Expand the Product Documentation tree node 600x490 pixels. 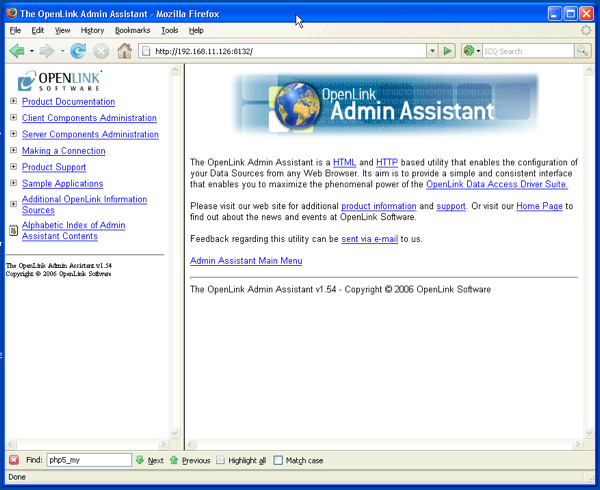13,101
